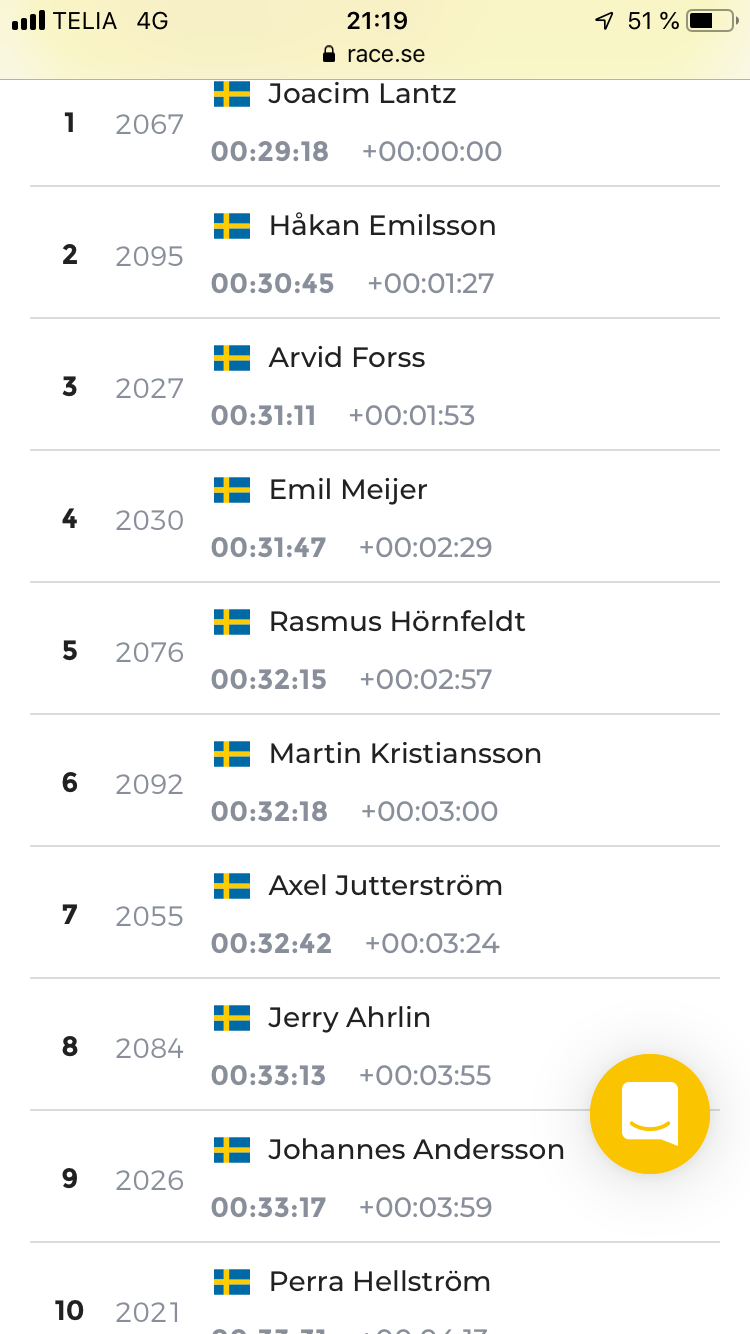Tap the flag icon beside Emil Meijer
The height and width of the screenshot is (1334, 750).
click(232, 490)
